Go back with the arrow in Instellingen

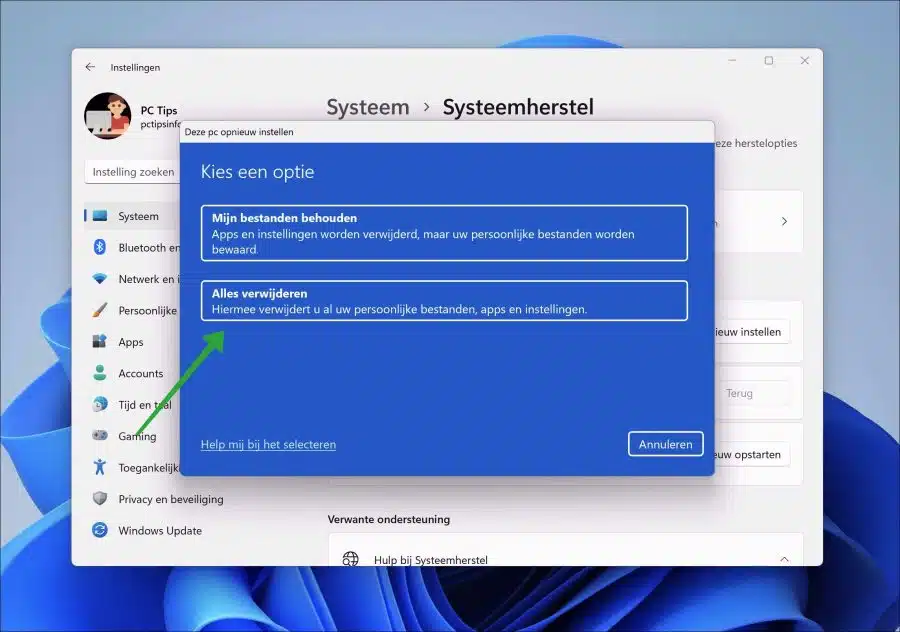click(x=90, y=67)
